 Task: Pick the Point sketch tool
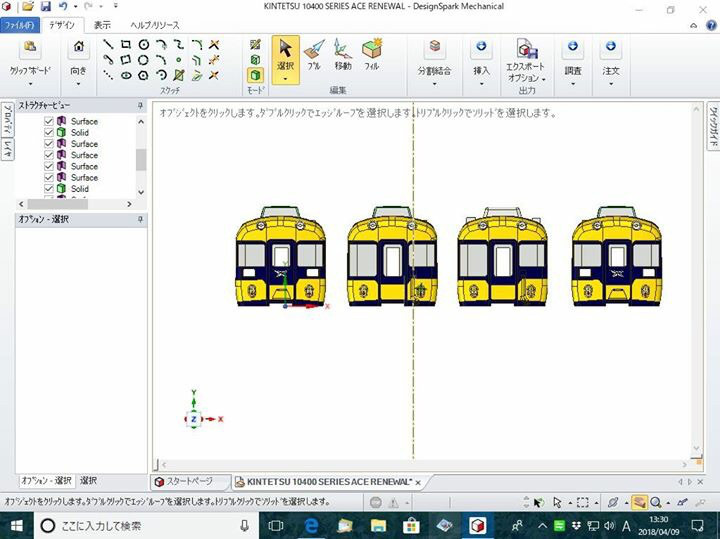179,60
